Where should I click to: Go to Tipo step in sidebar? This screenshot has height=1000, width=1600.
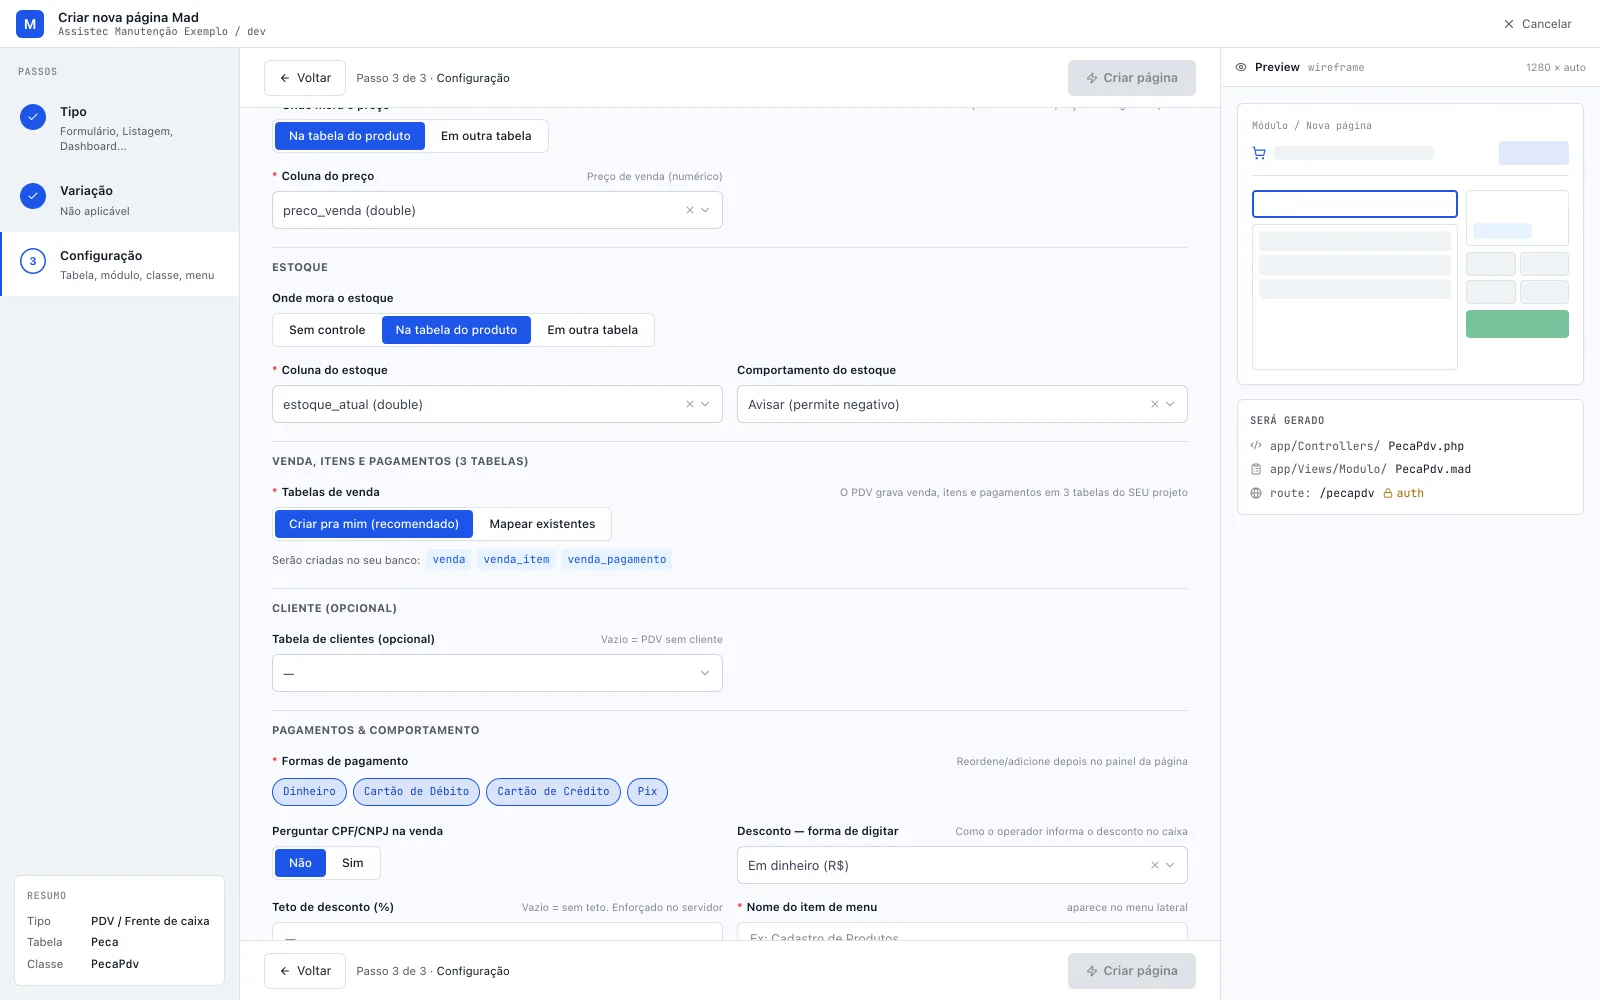[x=120, y=128]
